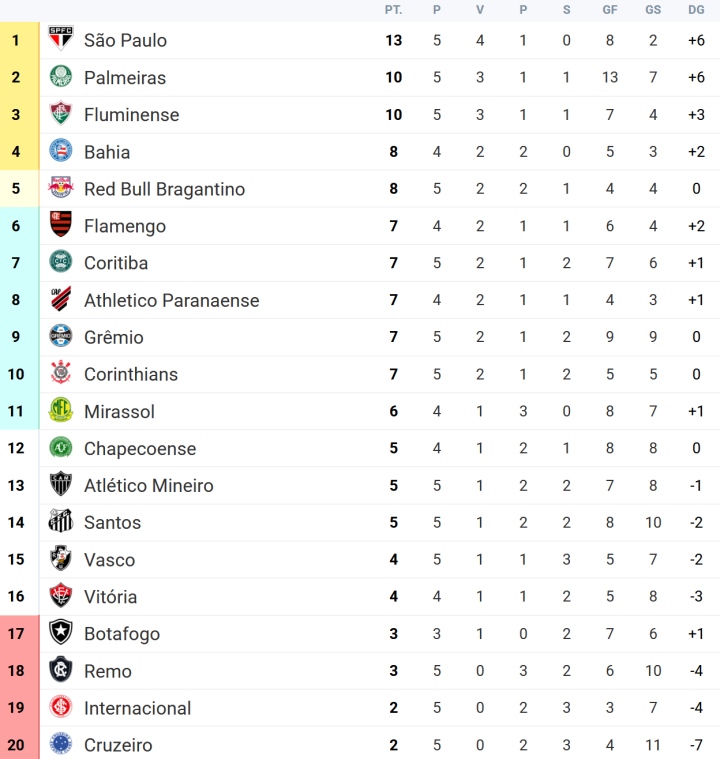
Task: Select the Fluminense crest icon
Action: [x=61, y=114]
